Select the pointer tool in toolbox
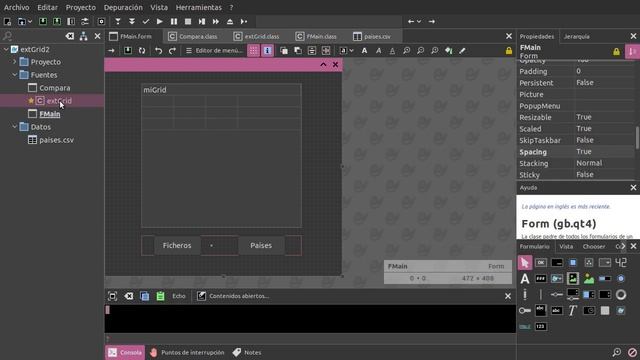 (x=524, y=262)
